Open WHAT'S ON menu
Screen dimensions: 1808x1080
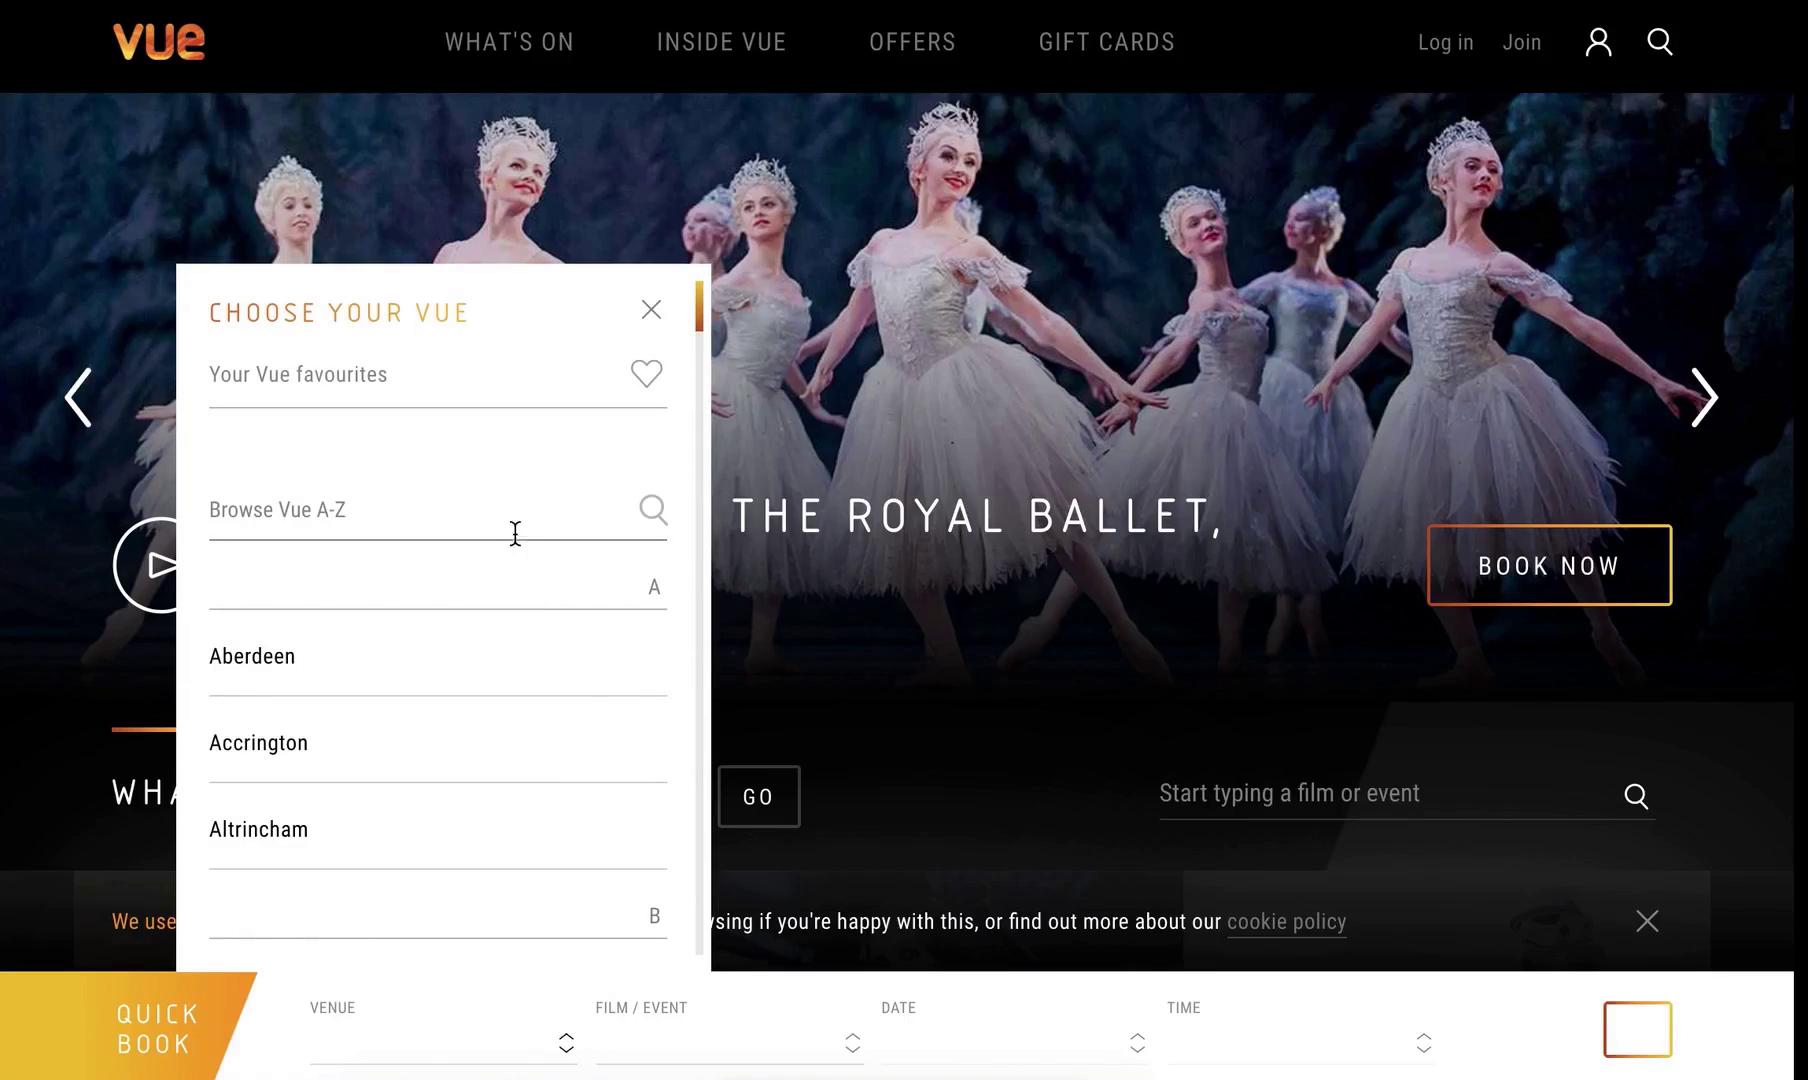509,42
